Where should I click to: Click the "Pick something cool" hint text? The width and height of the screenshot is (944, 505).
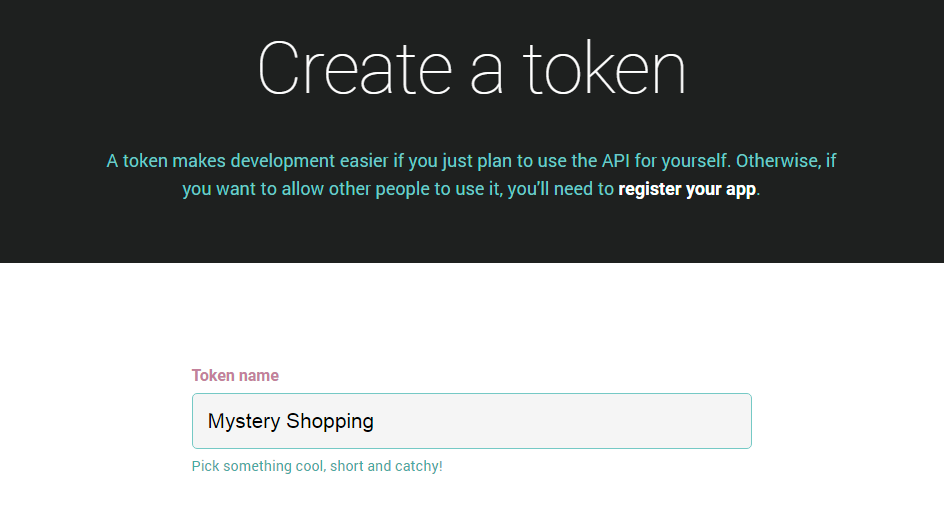point(316,466)
